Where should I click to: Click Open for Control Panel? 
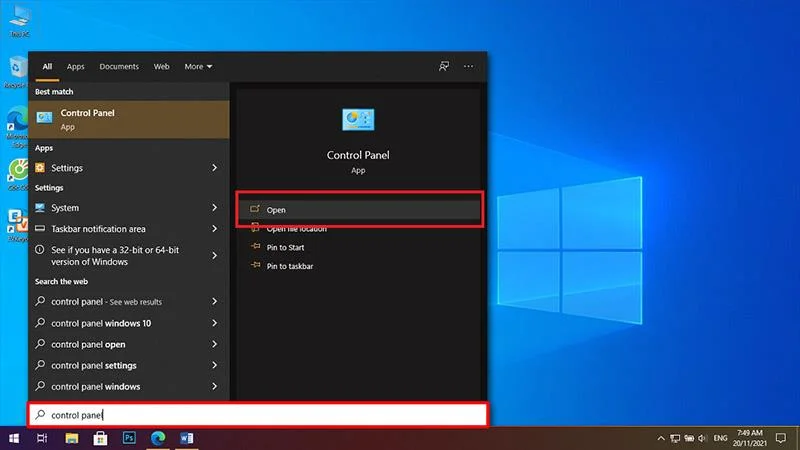pyautogui.click(x=359, y=210)
